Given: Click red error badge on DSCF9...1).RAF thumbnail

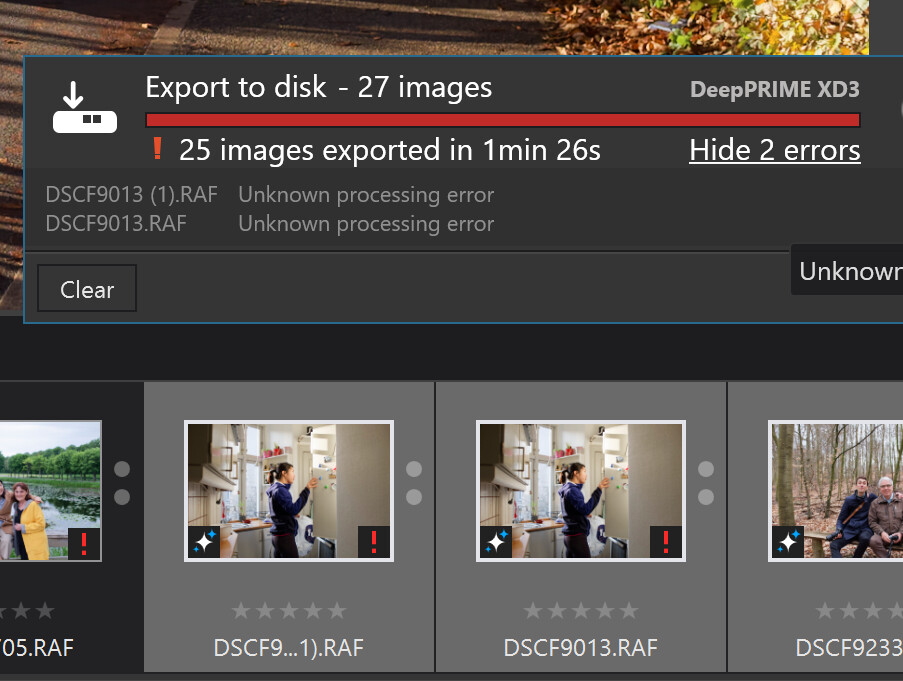Looking at the screenshot, I should (374, 542).
